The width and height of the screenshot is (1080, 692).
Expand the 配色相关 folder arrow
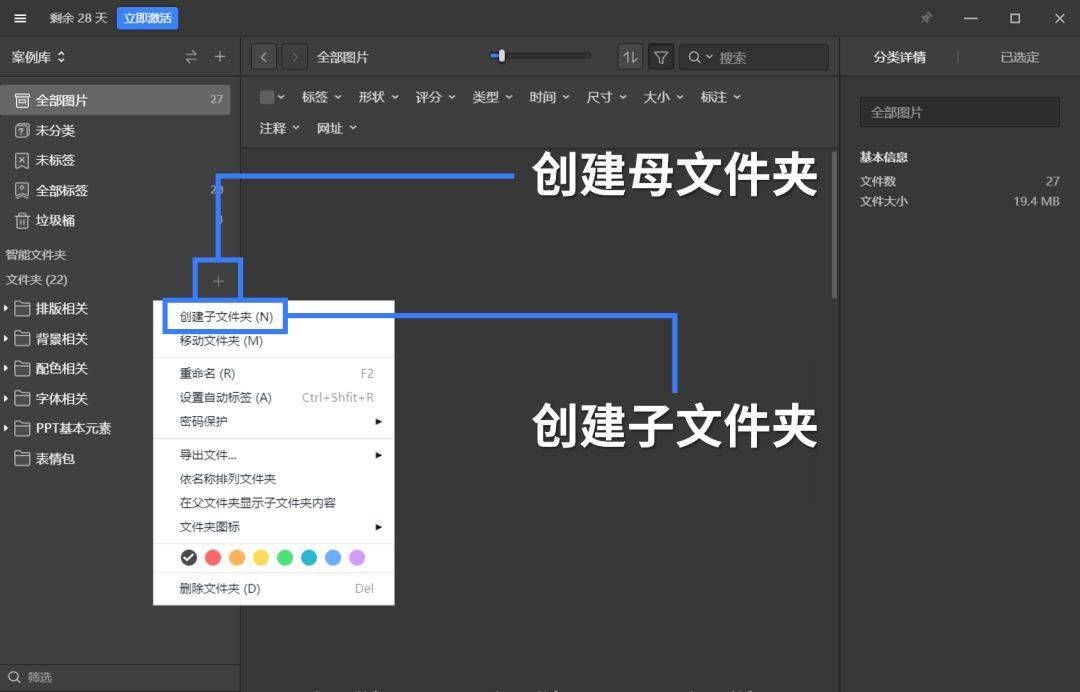point(6,368)
